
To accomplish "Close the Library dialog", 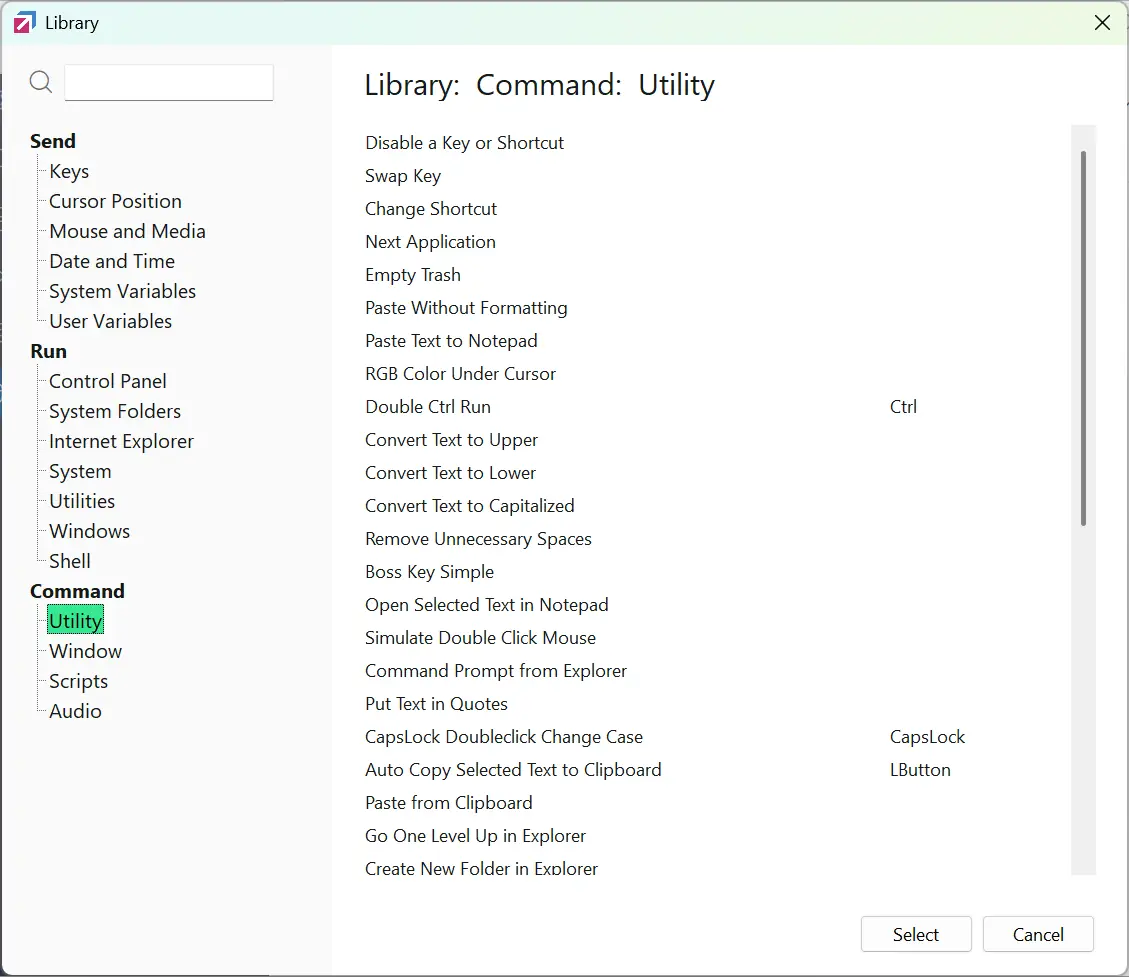I will [x=1102, y=23].
